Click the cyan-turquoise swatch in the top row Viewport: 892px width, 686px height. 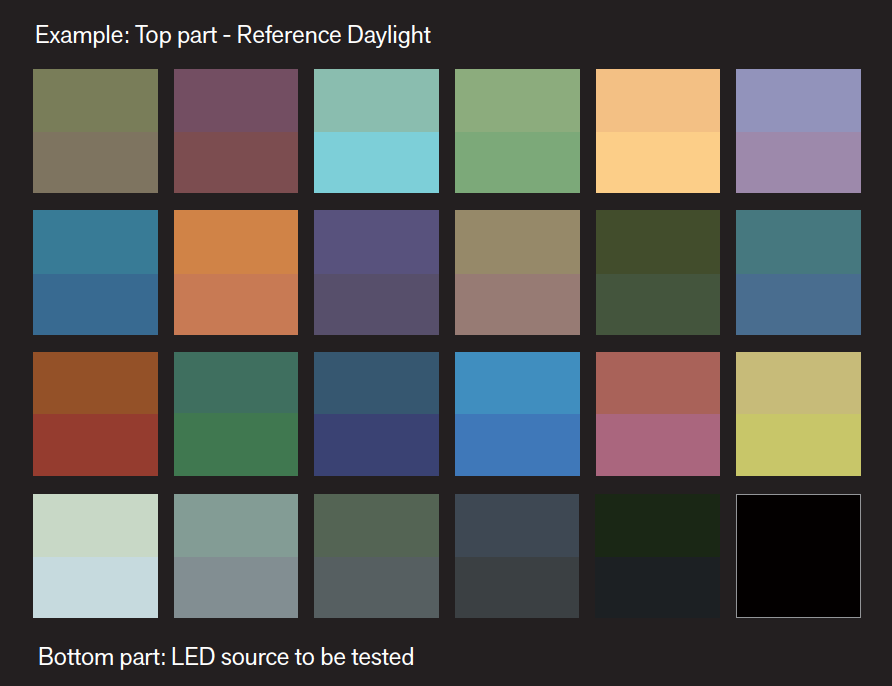click(x=376, y=131)
